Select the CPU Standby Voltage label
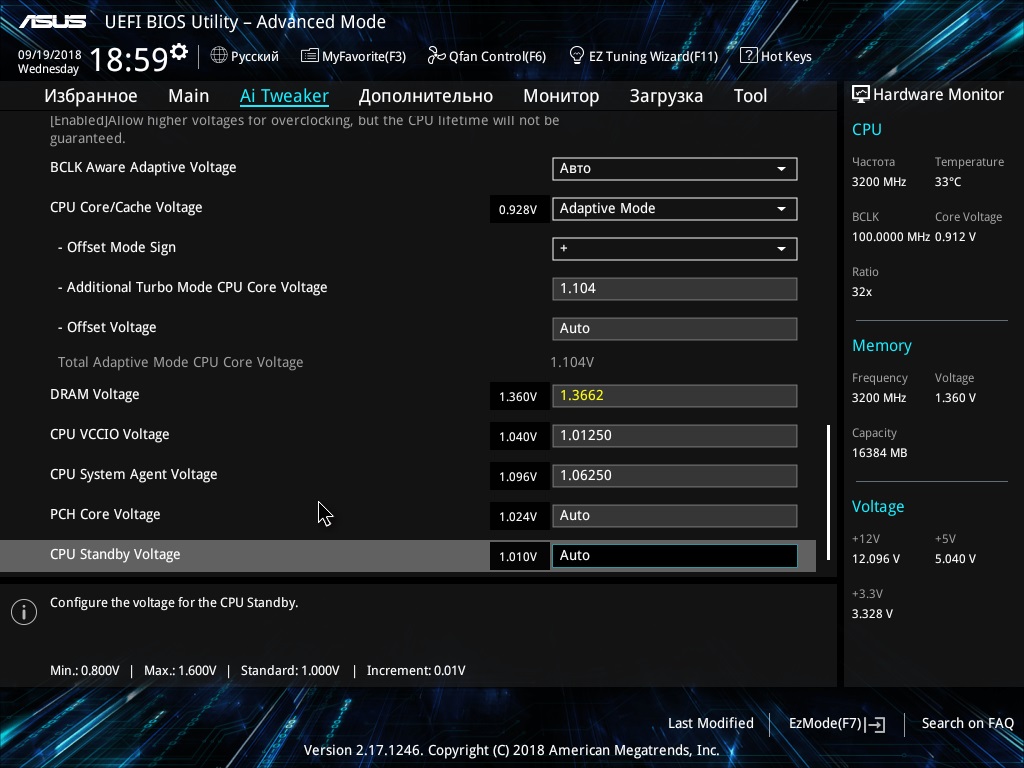 click(115, 554)
